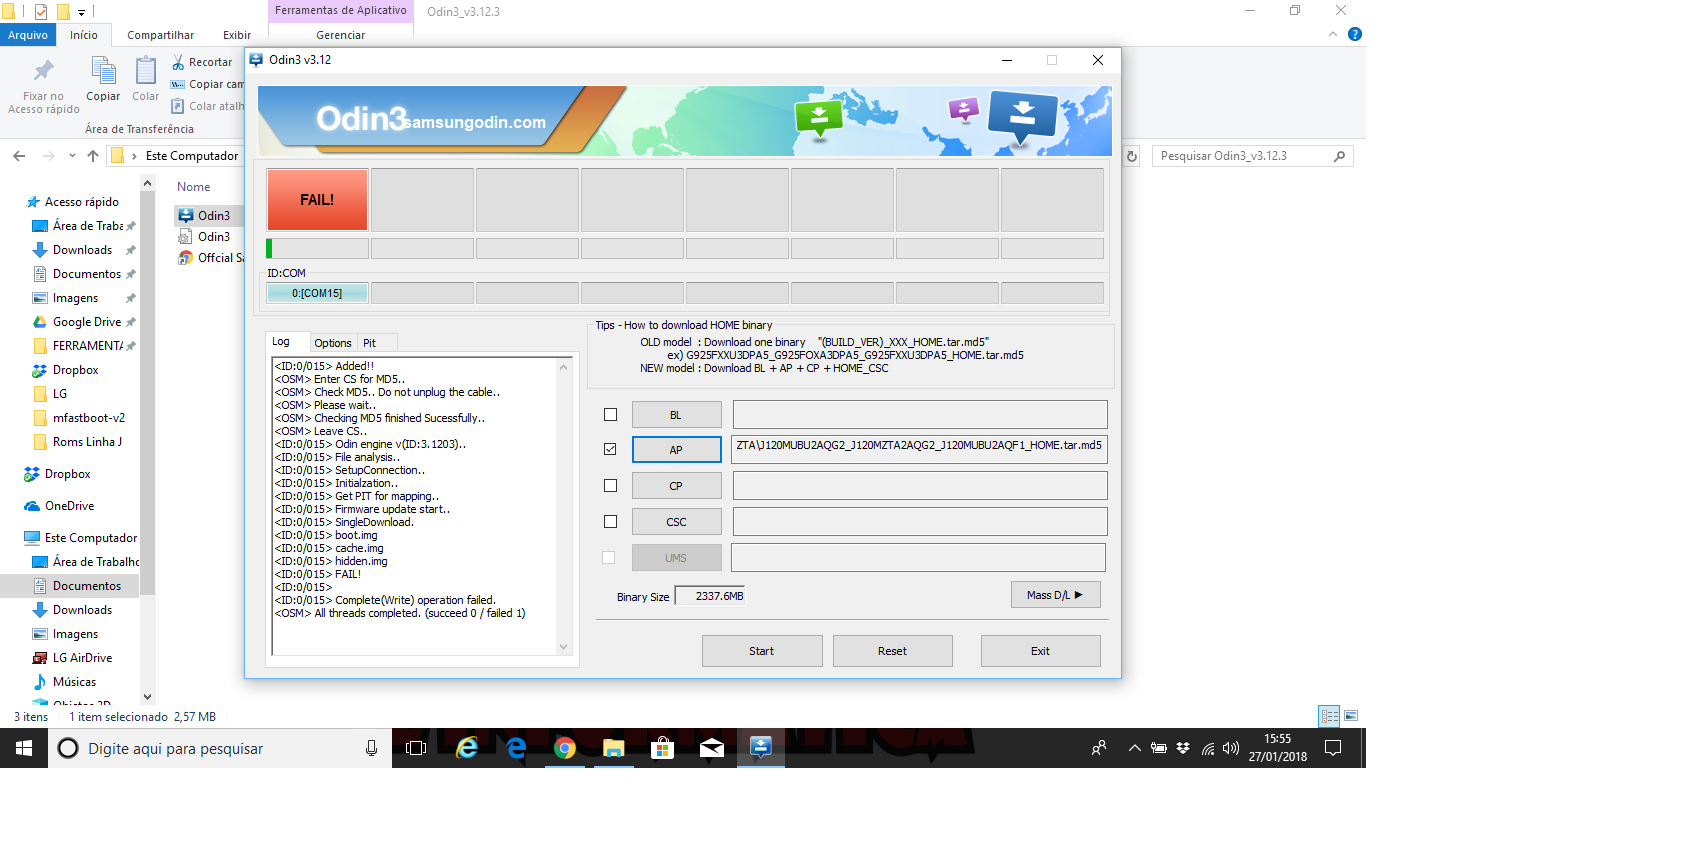Check the CP file checkbox
Screen dimensions: 1682x848
610,486
